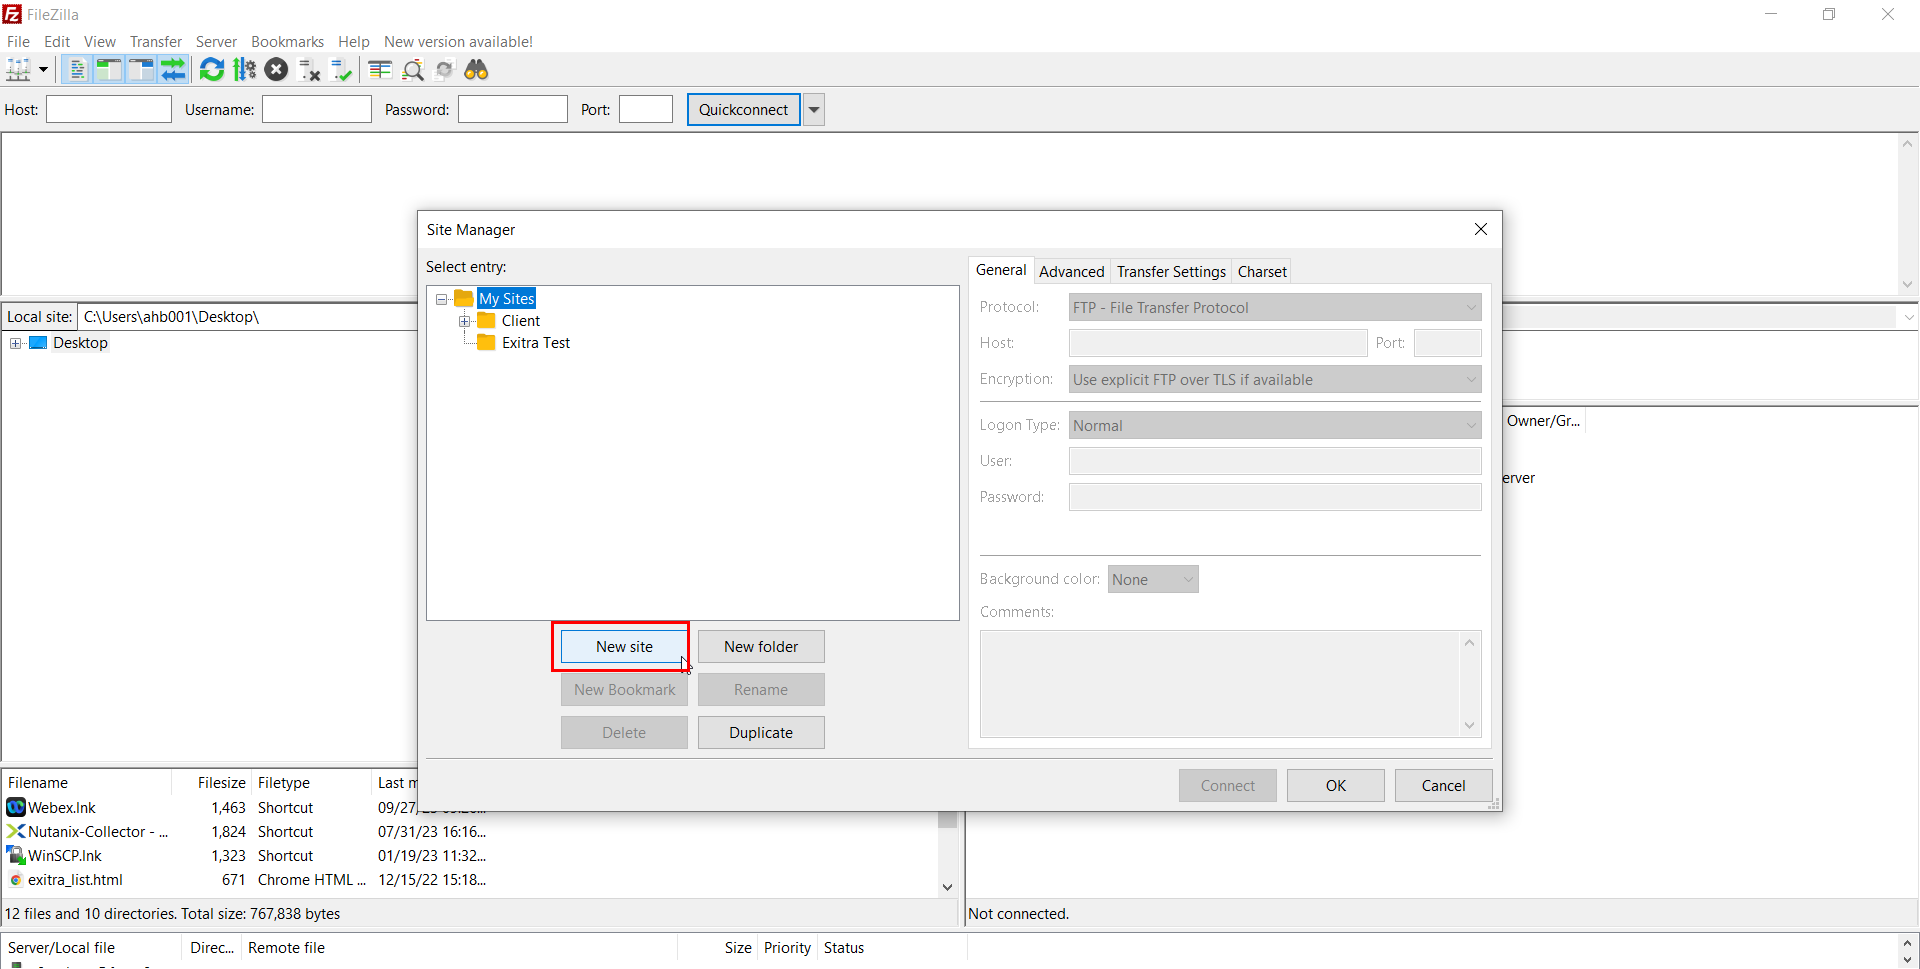Image resolution: width=1920 pixels, height=969 pixels.
Task: Toggle message log display icon
Action: click(x=76, y=70)
